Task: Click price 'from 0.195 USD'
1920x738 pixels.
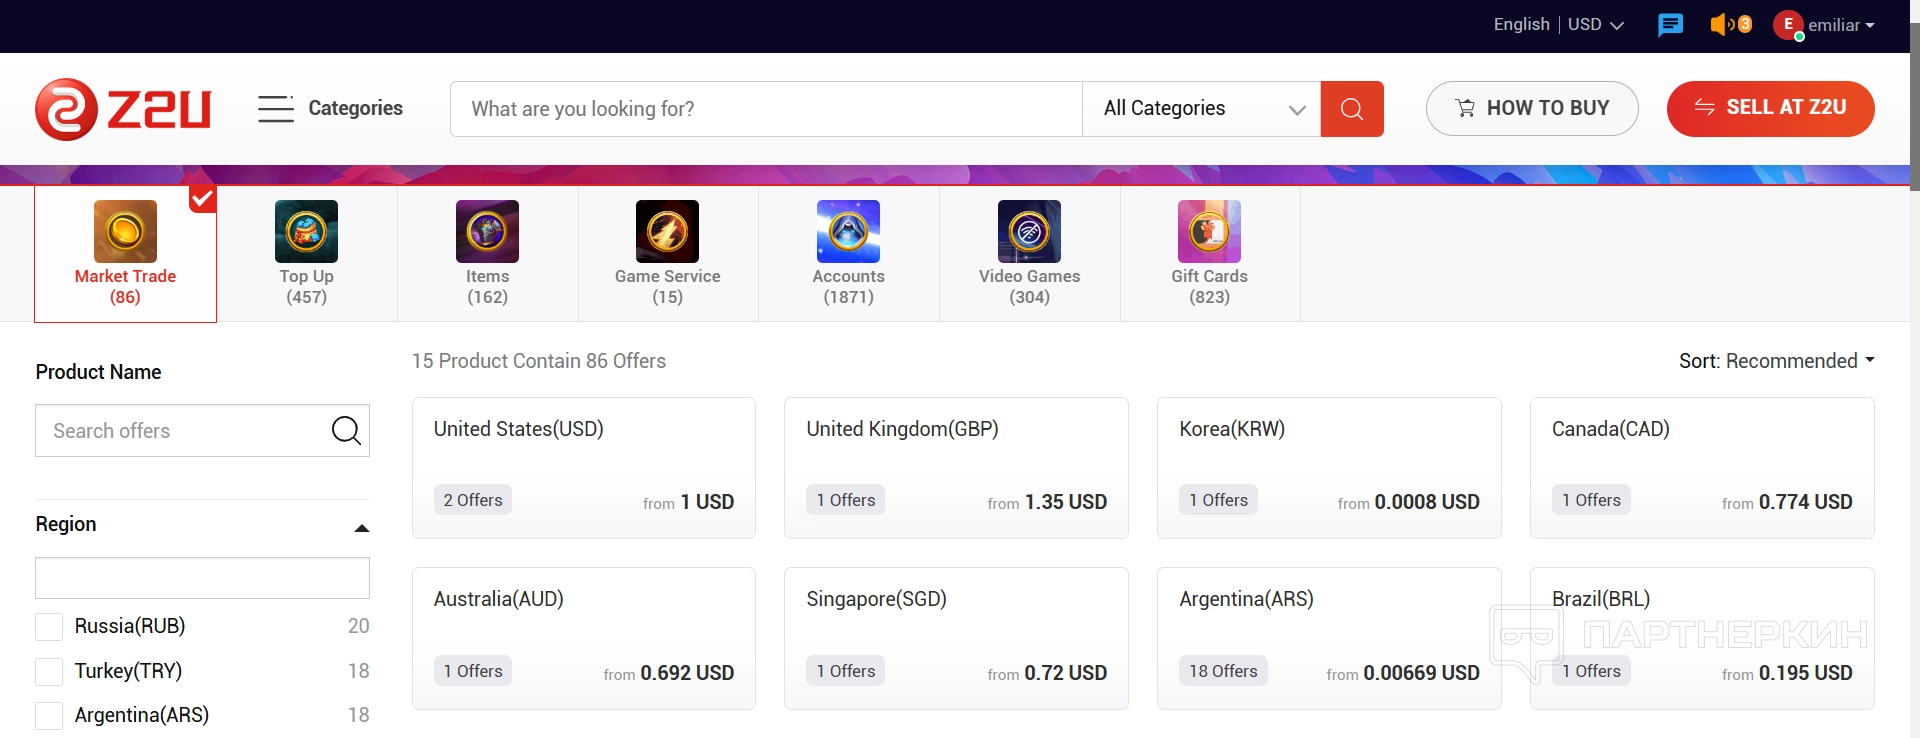Action: coord(1787,673)
